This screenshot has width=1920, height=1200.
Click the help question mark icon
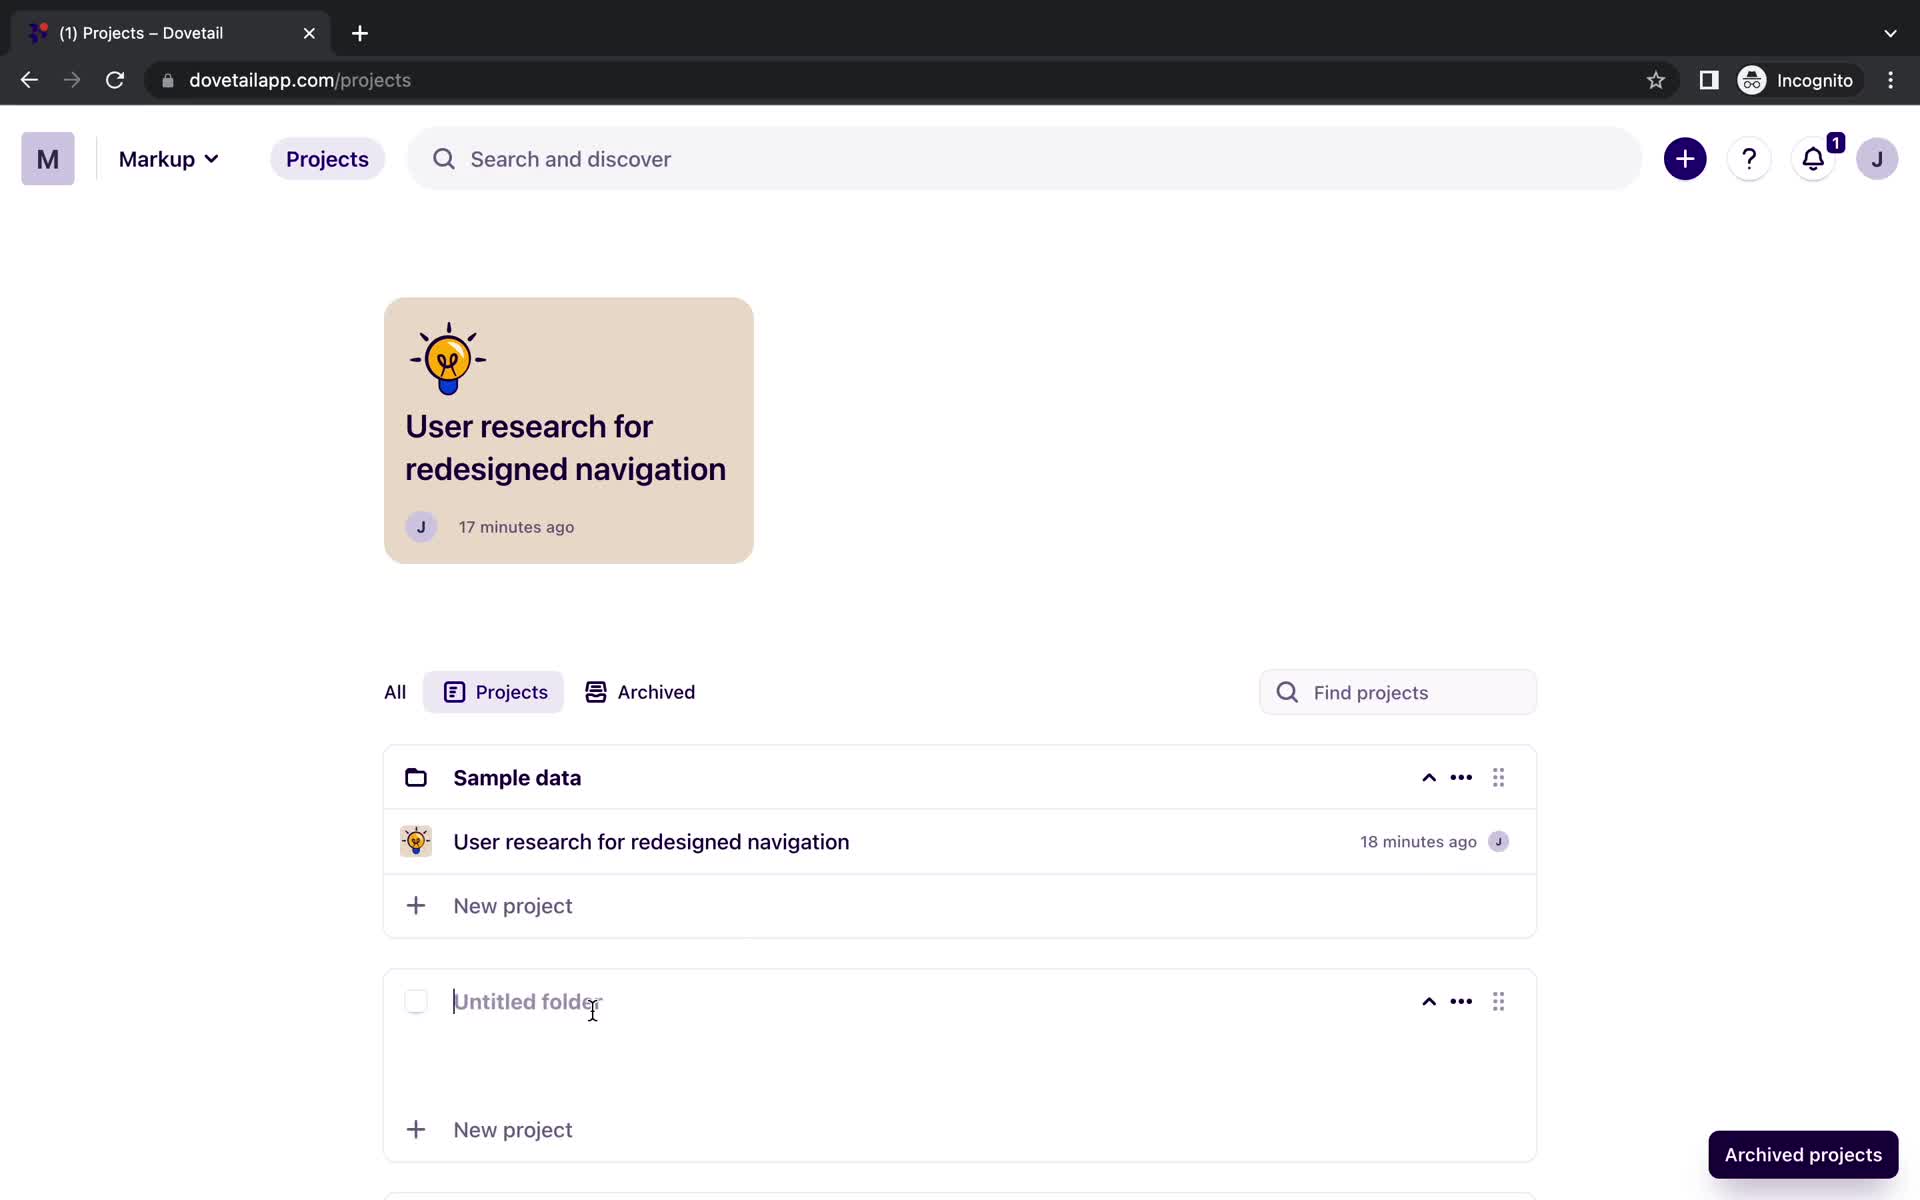coord(1749,159)
